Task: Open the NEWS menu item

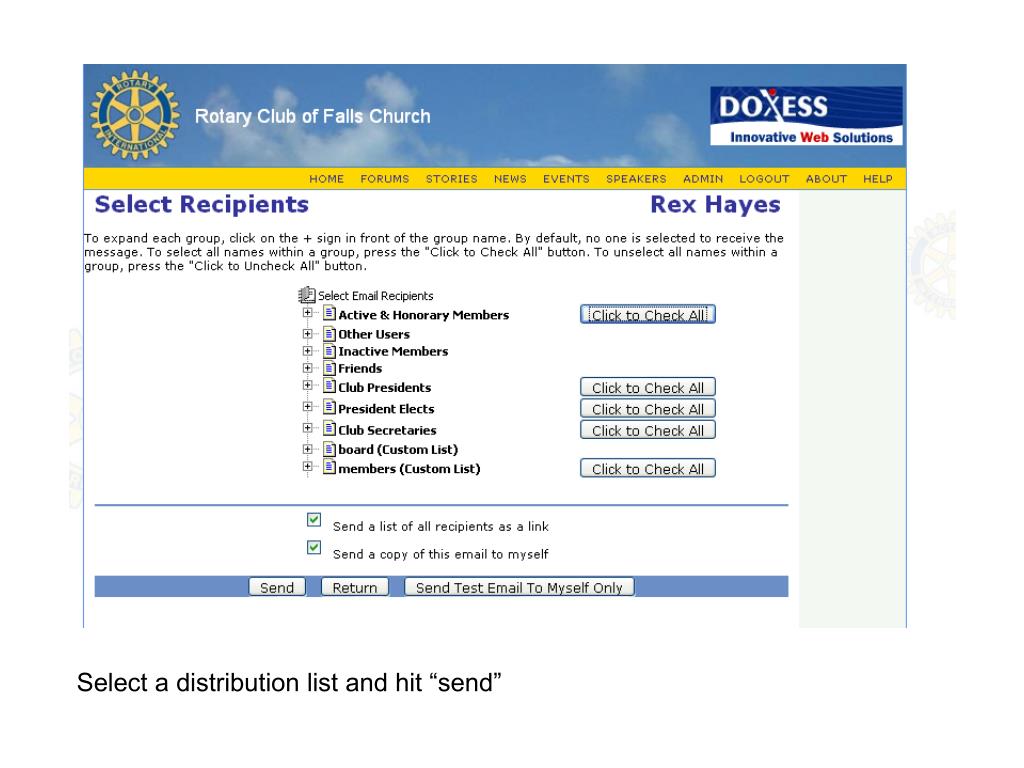Action: [510, 179]
